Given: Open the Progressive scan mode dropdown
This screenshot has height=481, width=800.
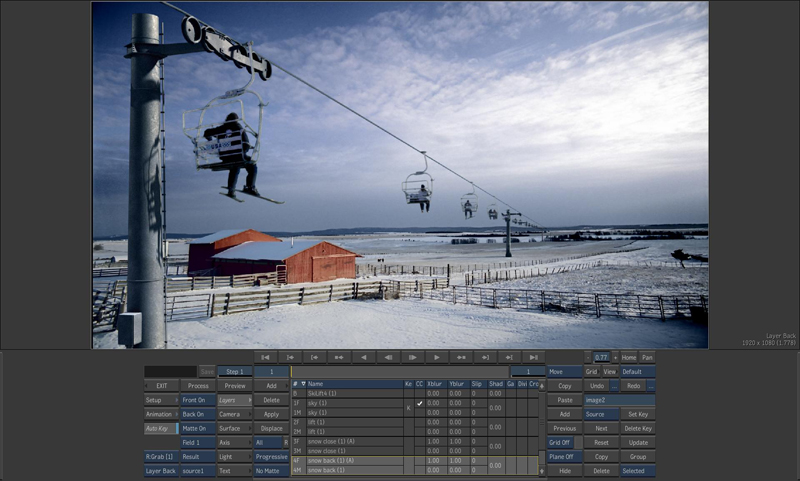Looking at the screenshot, I should (270, 456).
